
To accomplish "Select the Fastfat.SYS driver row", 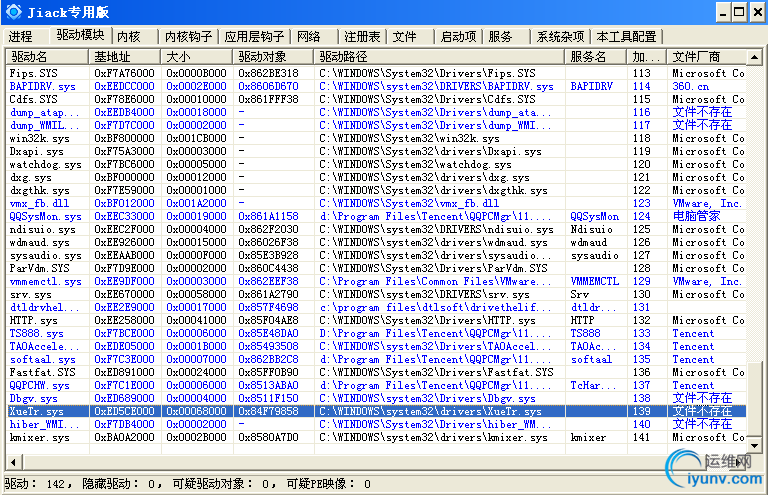I will pyautogui.click(x=376, y=372).
